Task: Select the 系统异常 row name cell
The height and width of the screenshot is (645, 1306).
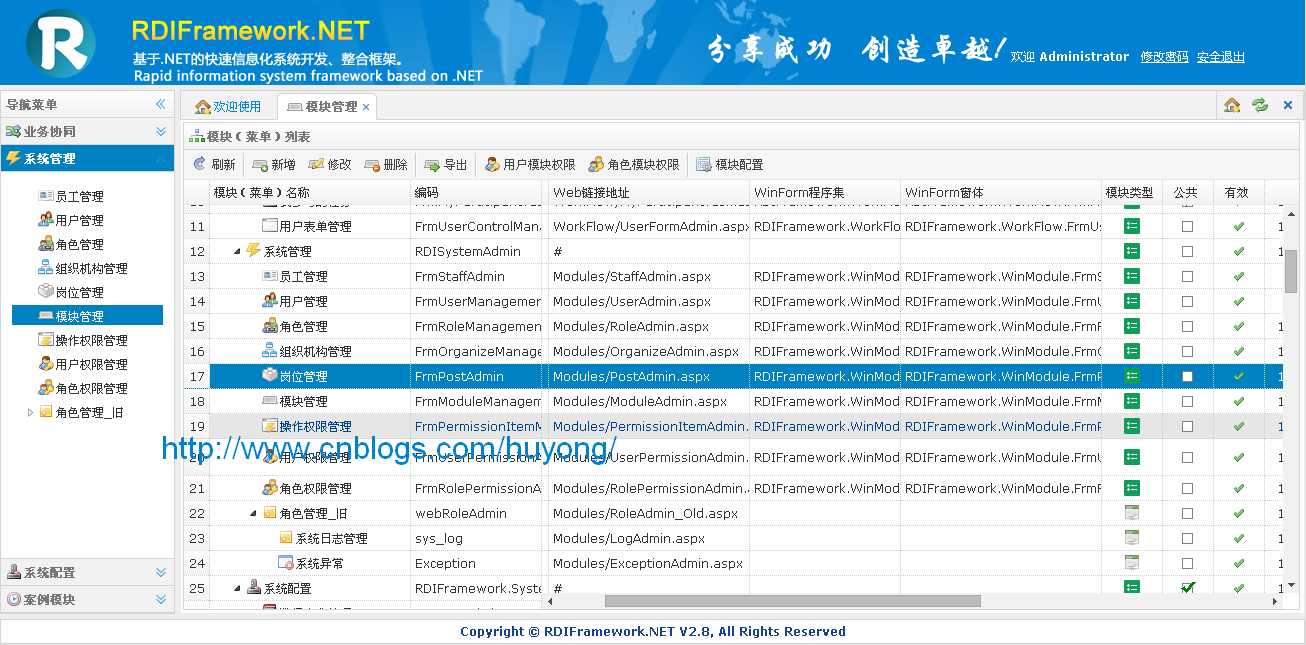Action: tap(310, 563)
